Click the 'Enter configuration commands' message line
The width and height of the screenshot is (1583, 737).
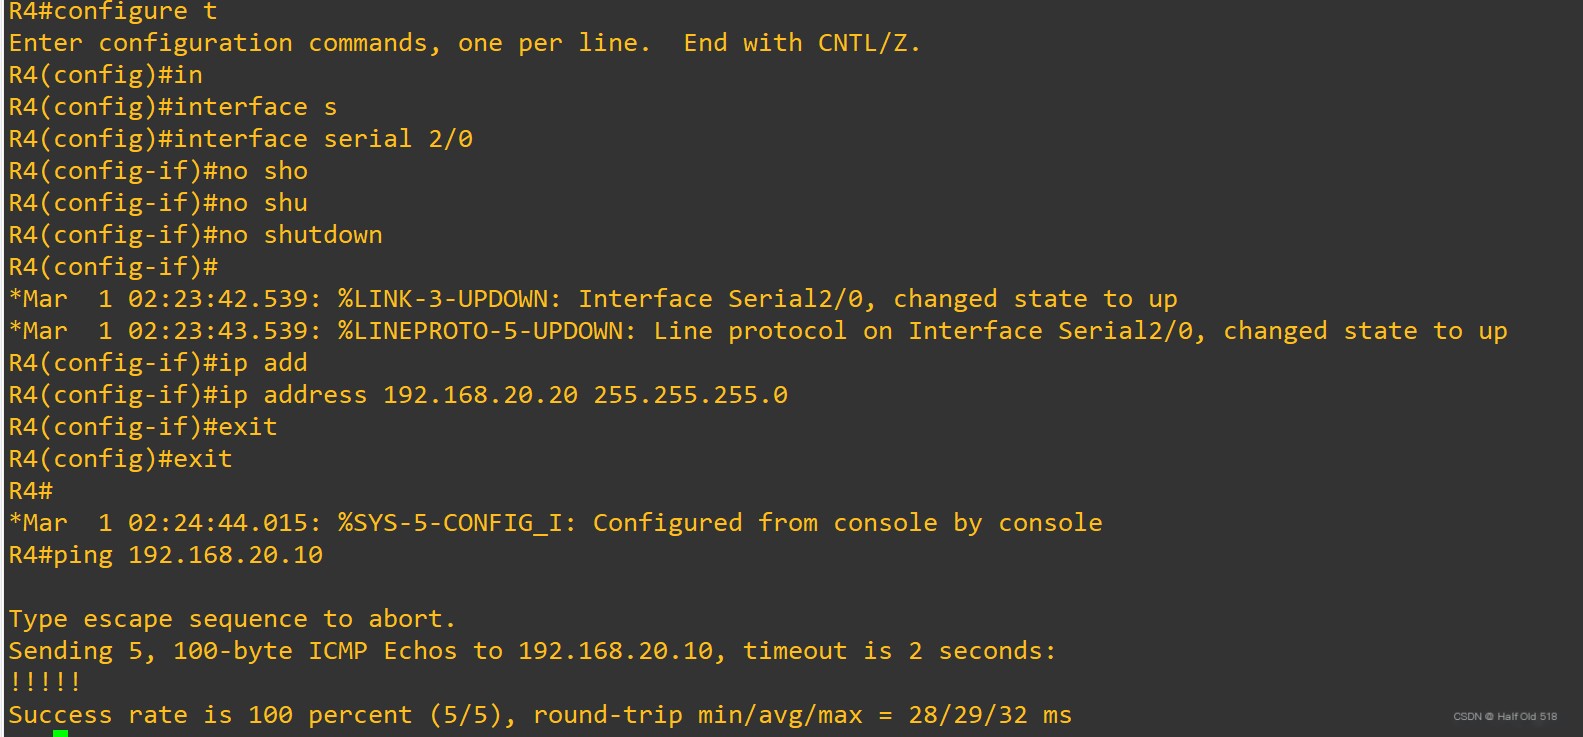tap(465, 43)
